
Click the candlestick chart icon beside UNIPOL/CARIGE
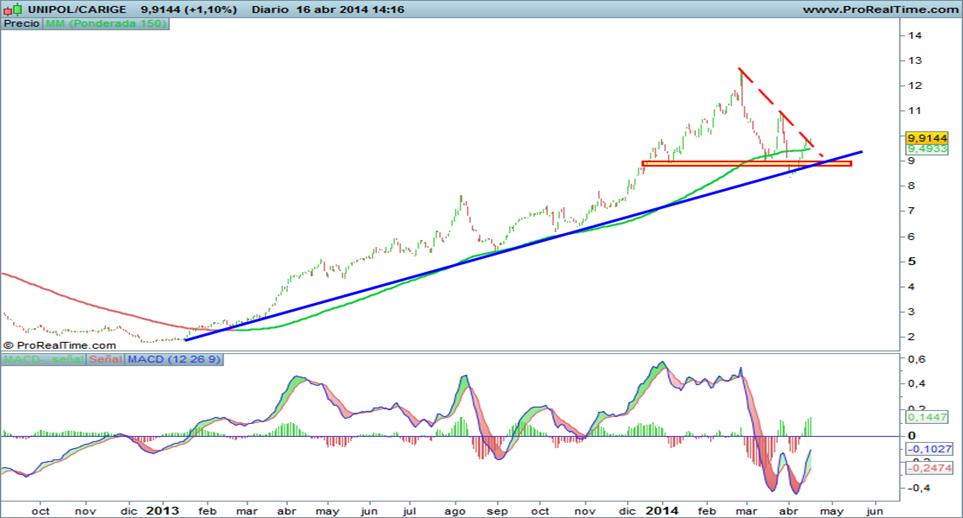click(13, 9)
